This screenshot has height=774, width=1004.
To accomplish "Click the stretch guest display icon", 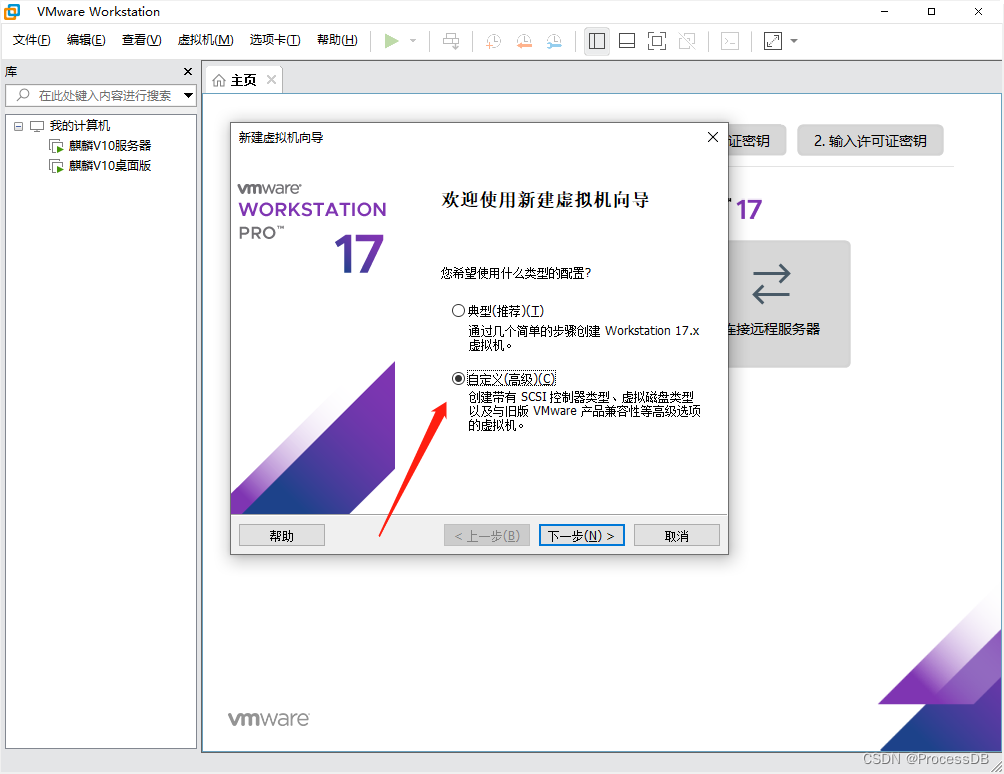I will click(x=773, y=41).
